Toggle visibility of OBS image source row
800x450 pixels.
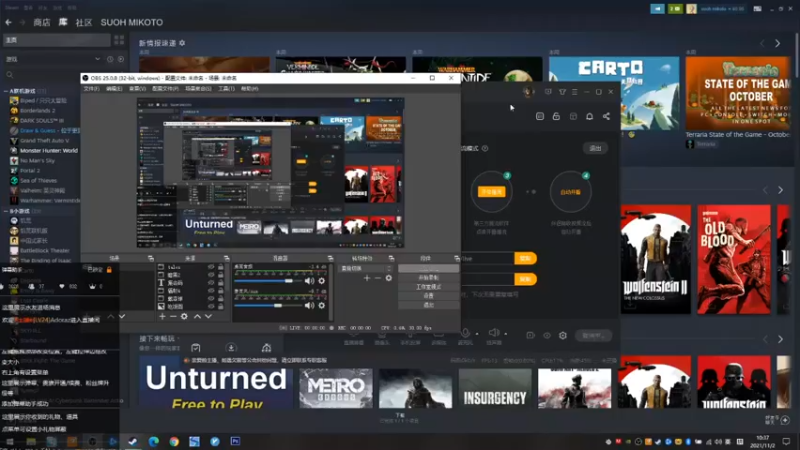pyautogui.click(x=211, y=307)
